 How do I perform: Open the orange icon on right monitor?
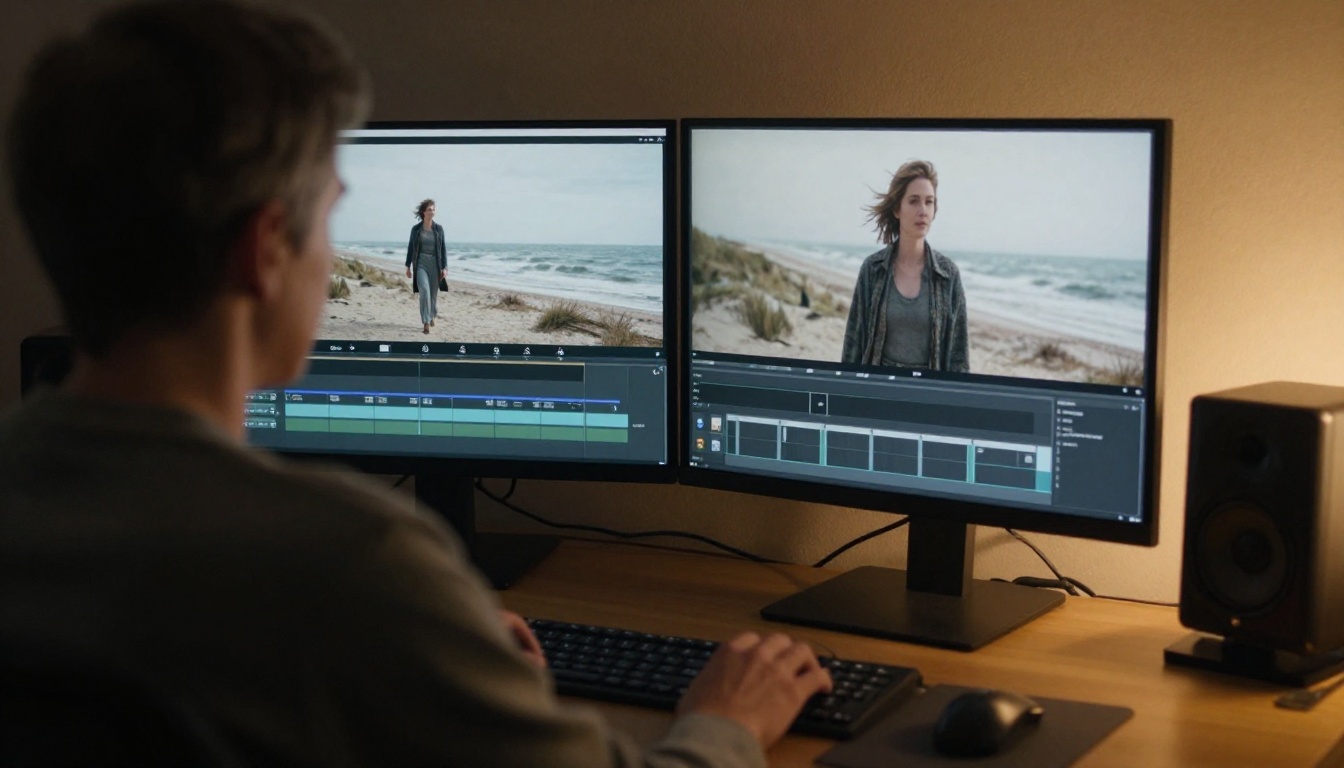click(700, 443)
